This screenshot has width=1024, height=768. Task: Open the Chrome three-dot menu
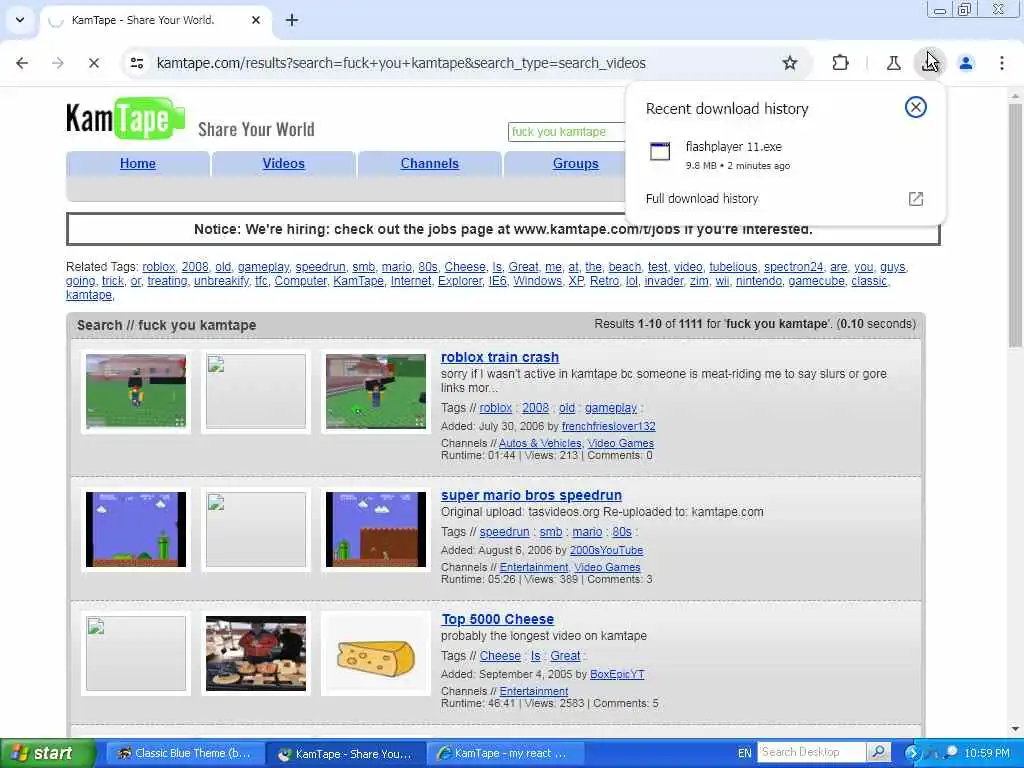pyautogui.click(x=1002, y=63)
